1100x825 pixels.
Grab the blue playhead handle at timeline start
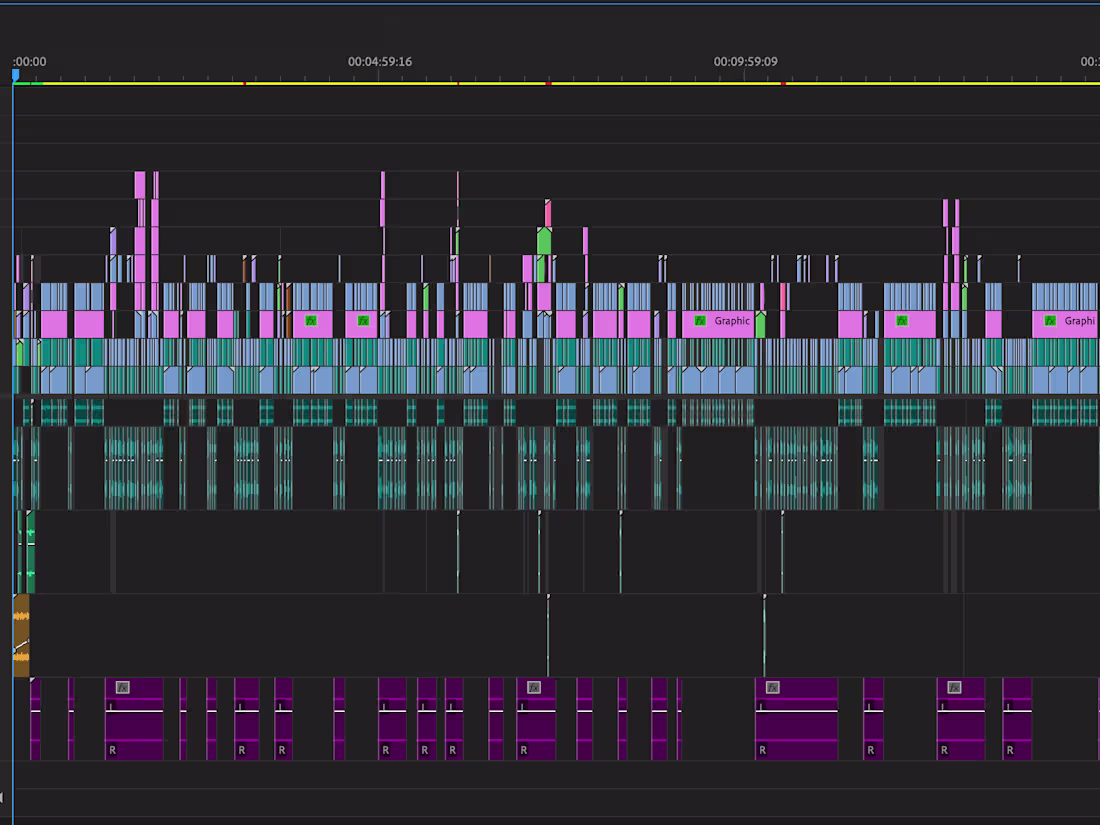pos(15,74)
